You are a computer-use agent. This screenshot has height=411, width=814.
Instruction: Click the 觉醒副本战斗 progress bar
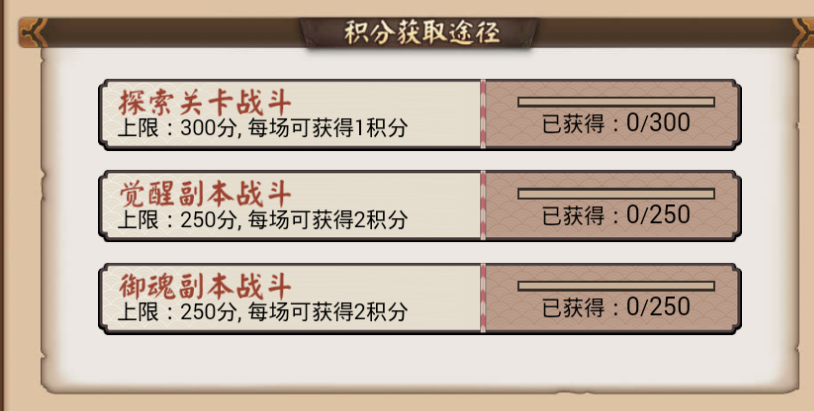[615, 193]
